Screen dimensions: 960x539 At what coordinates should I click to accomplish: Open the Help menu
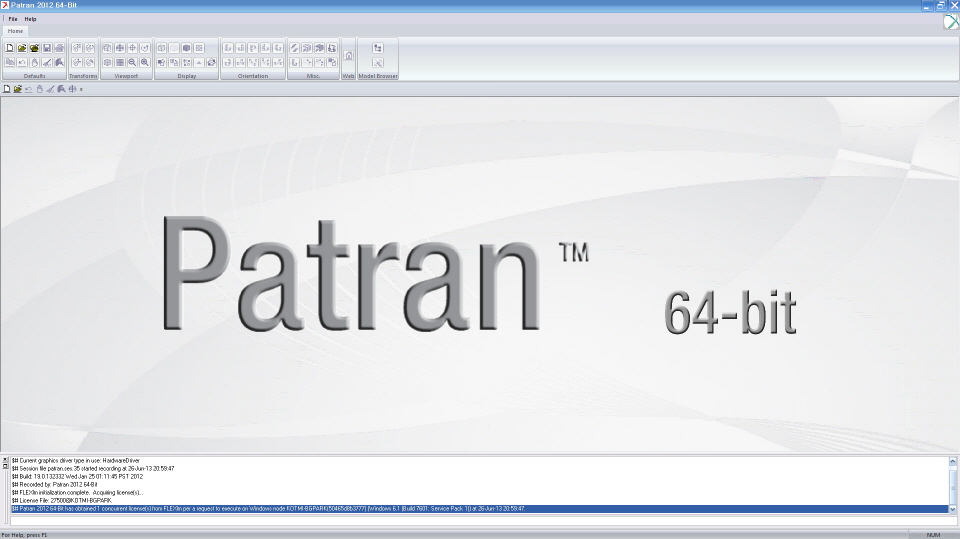click(x=30, y=19)
